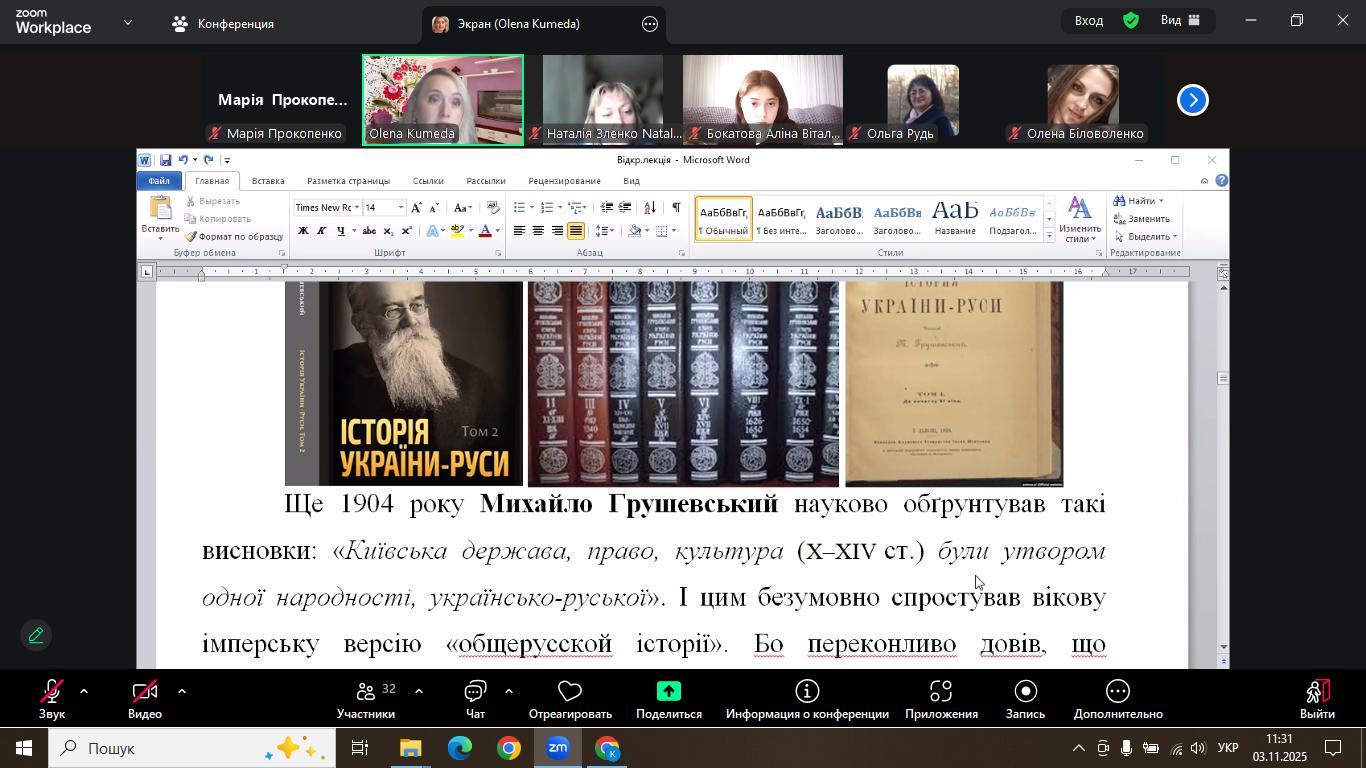This screenshot has width=1366, height=768.
Task: Click the Share screen button
Action: click(x=668, y=699)
